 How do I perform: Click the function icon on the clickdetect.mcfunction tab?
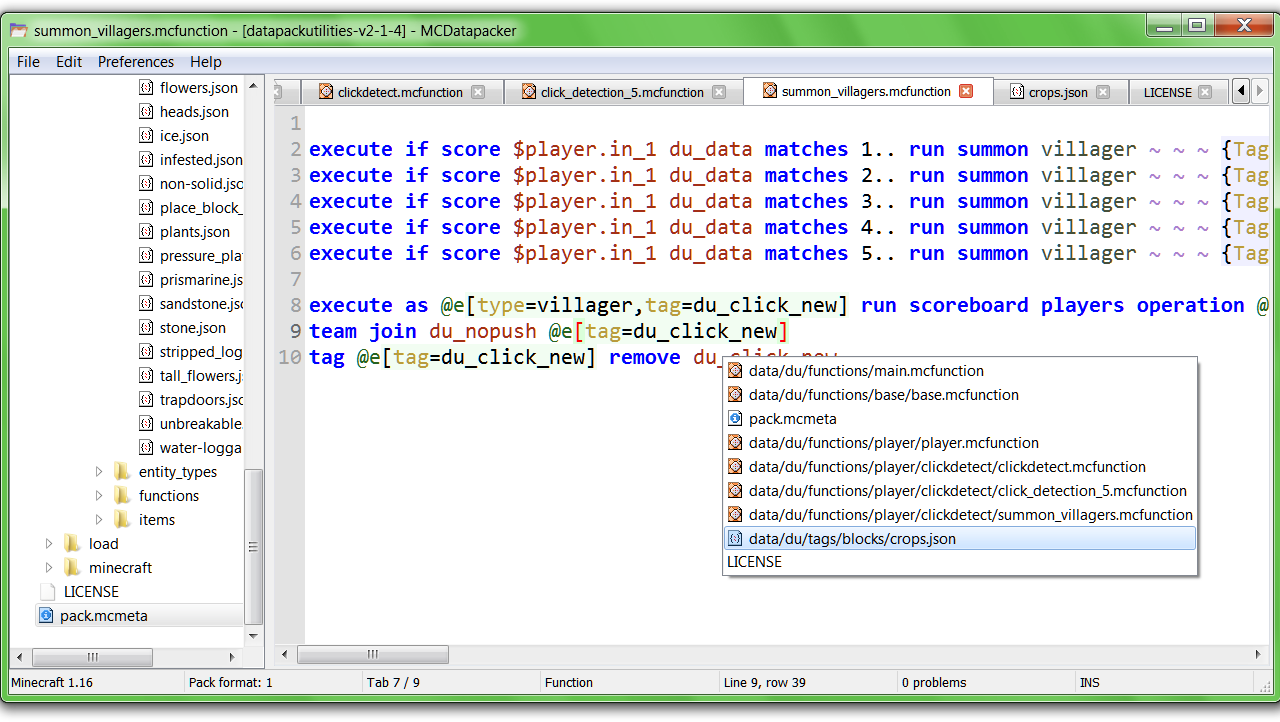pyautogui.click(x=323, y=90)
